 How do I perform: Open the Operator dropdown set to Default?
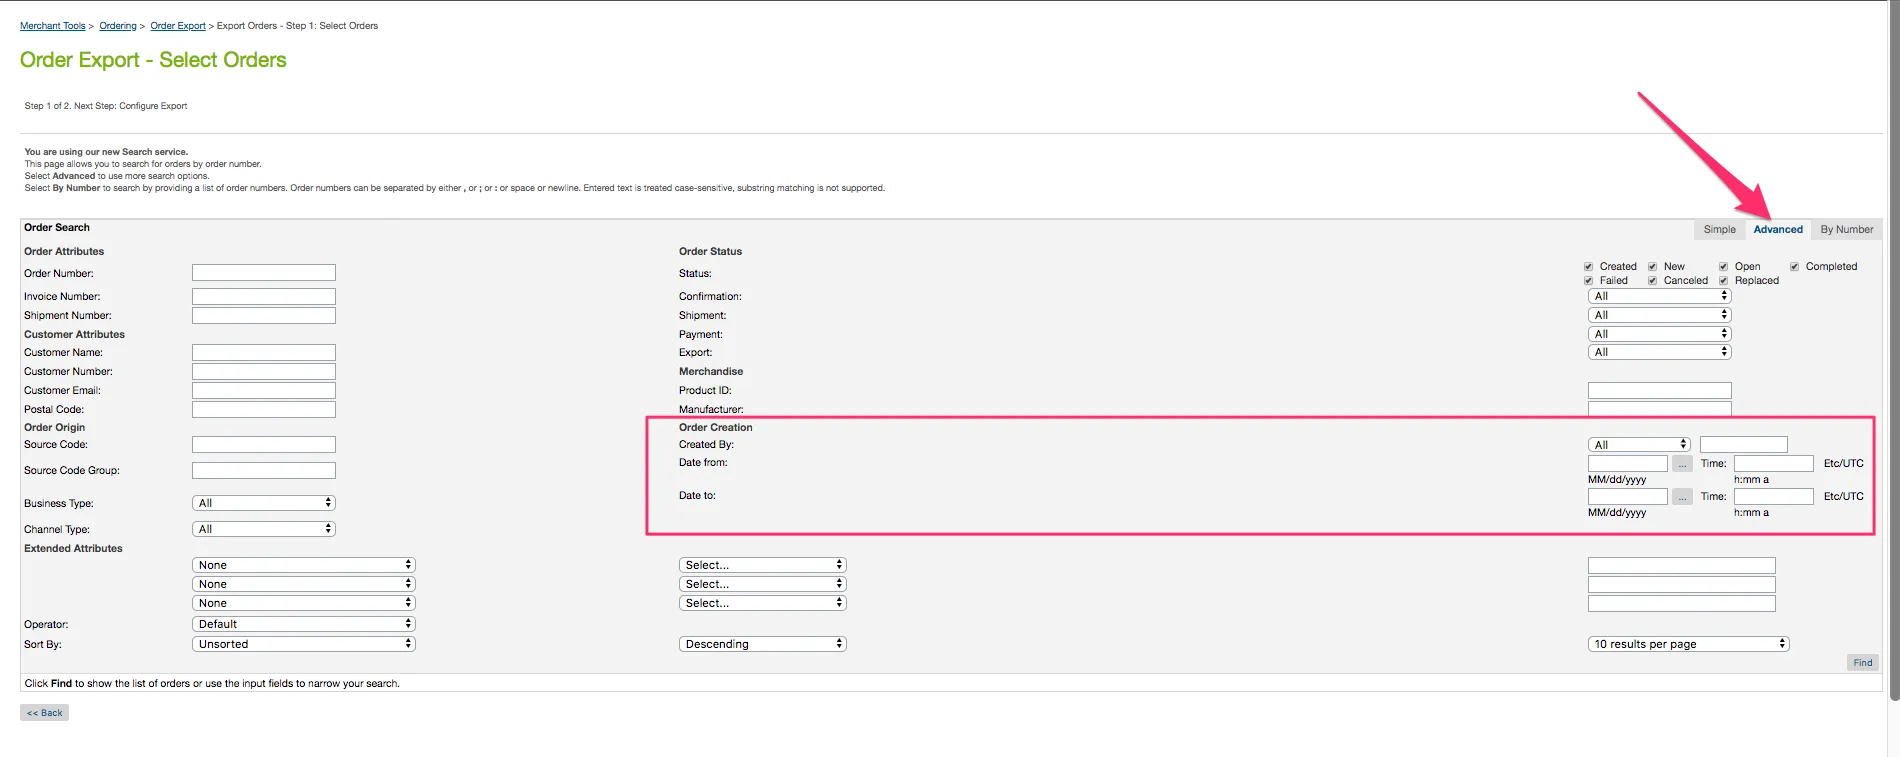(x=303, y=624)
